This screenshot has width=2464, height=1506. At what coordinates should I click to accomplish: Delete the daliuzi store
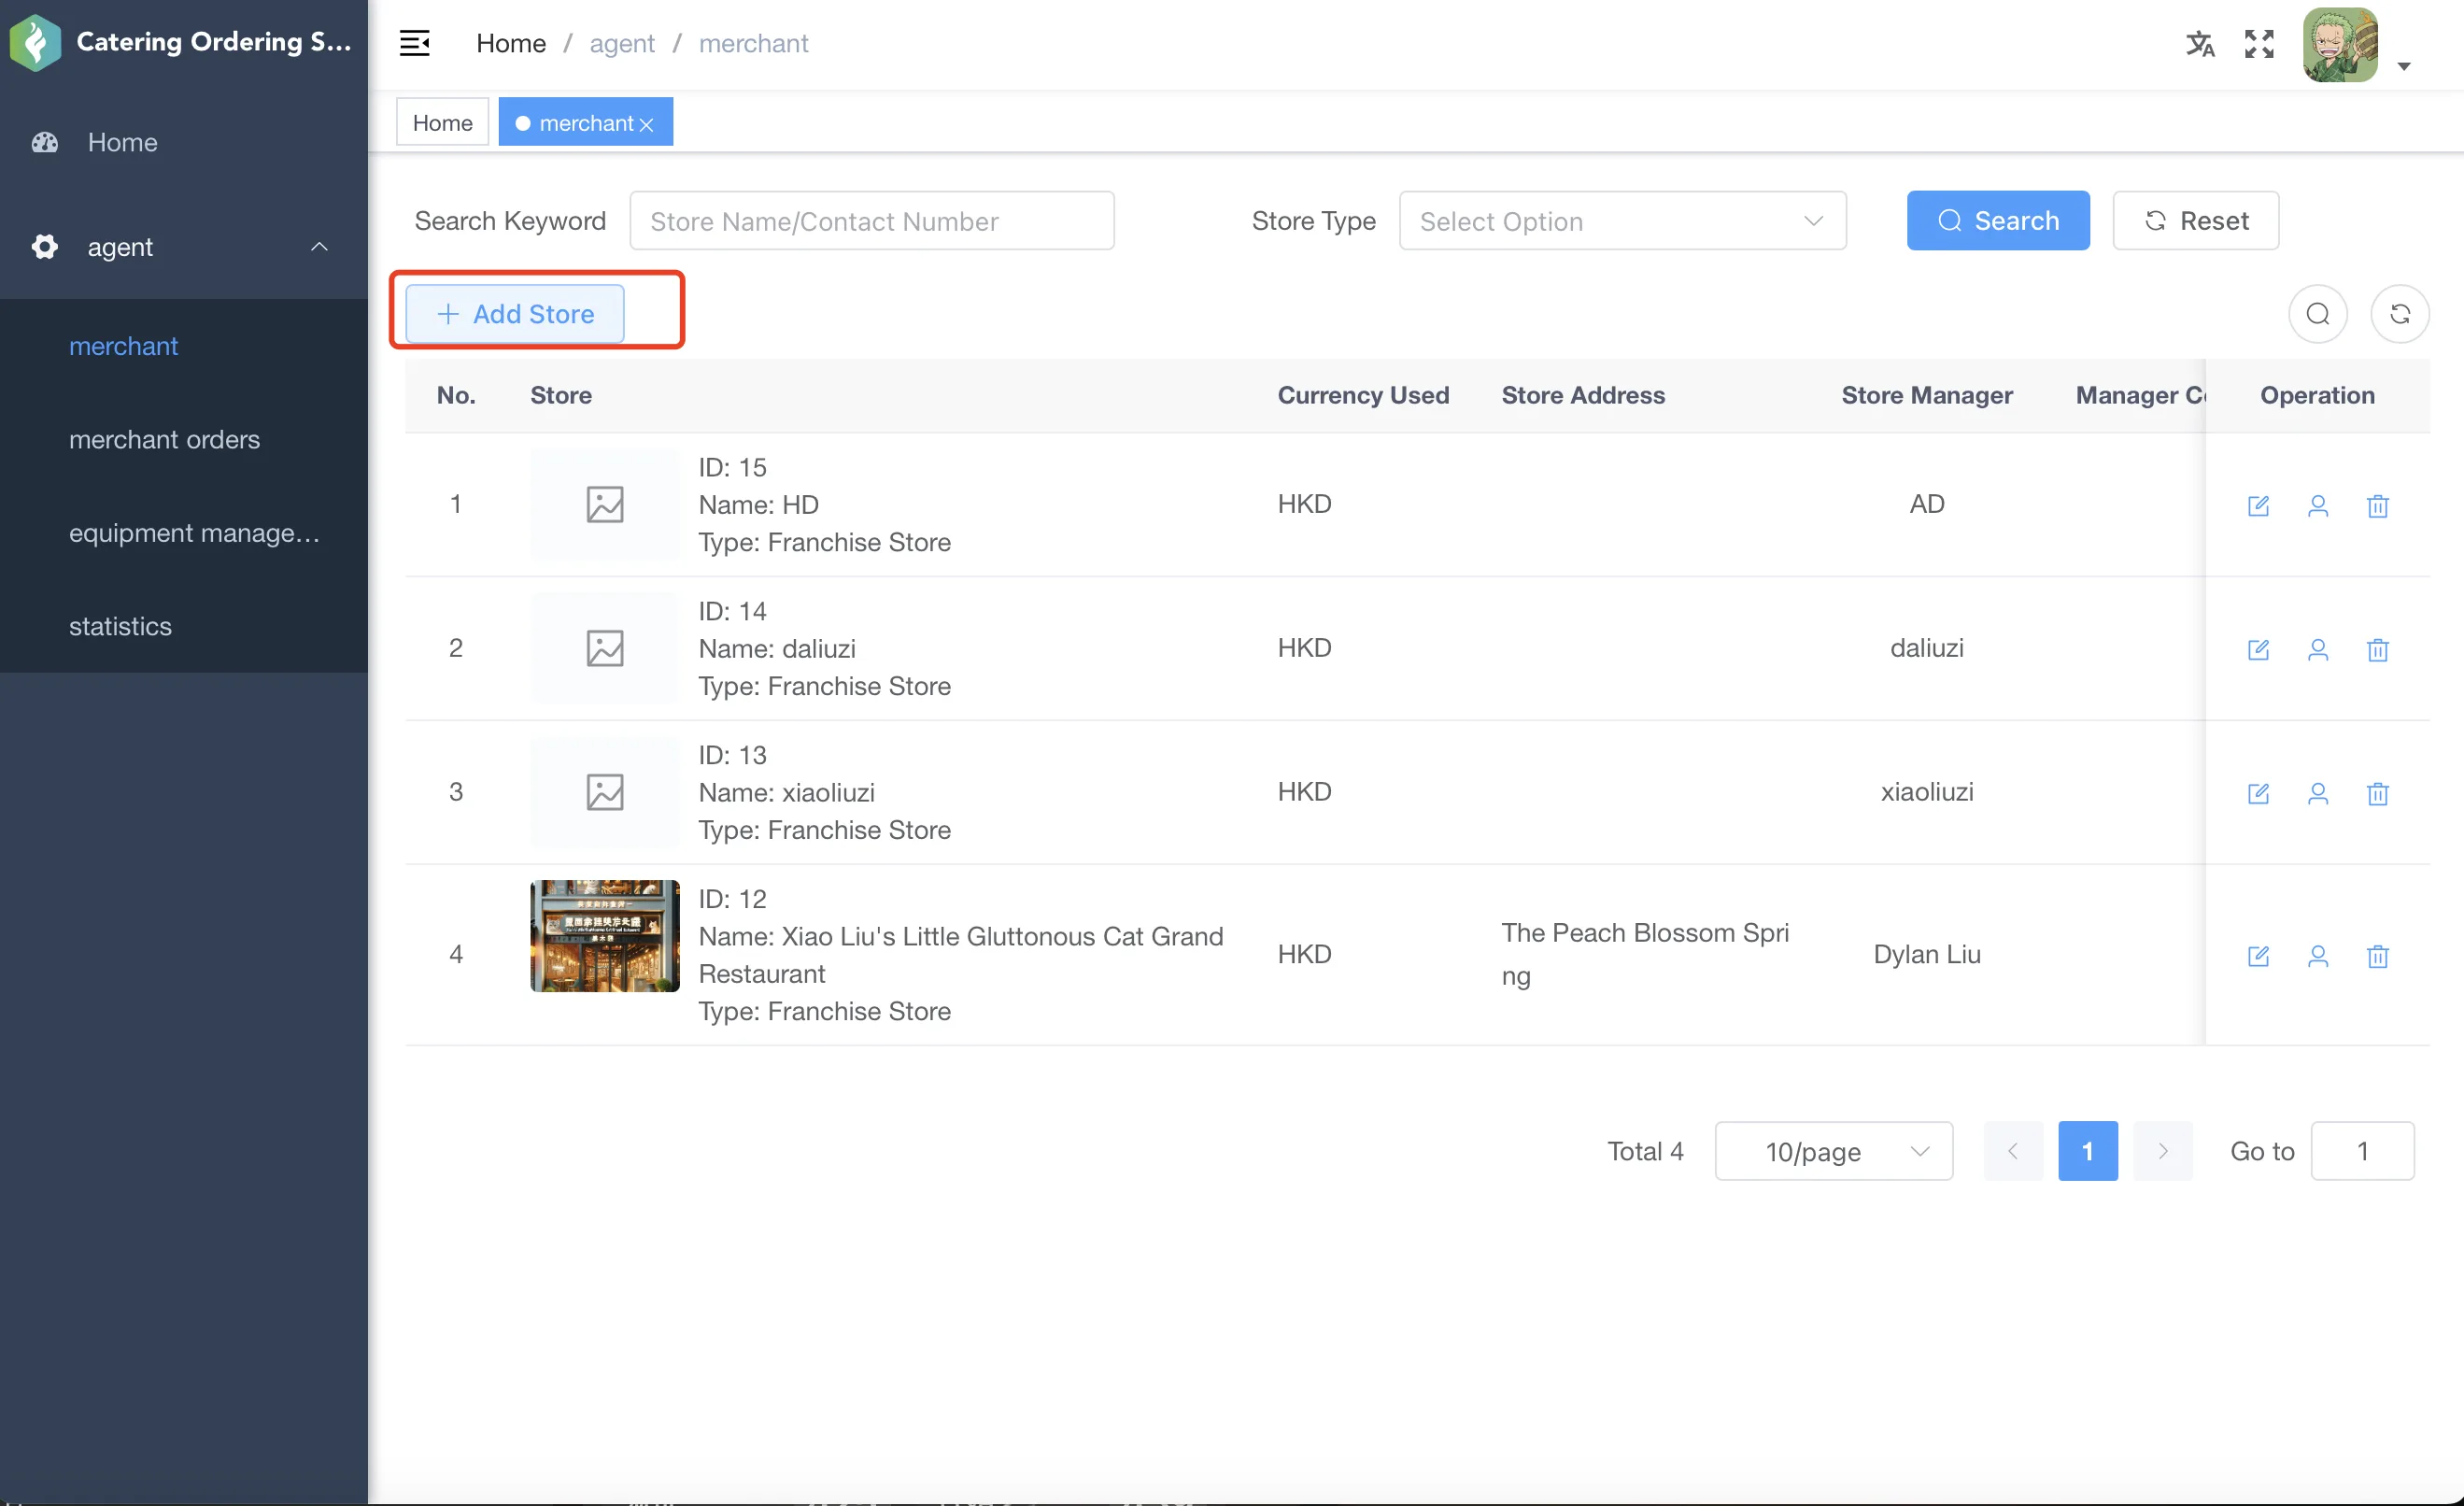point(2378,650)
